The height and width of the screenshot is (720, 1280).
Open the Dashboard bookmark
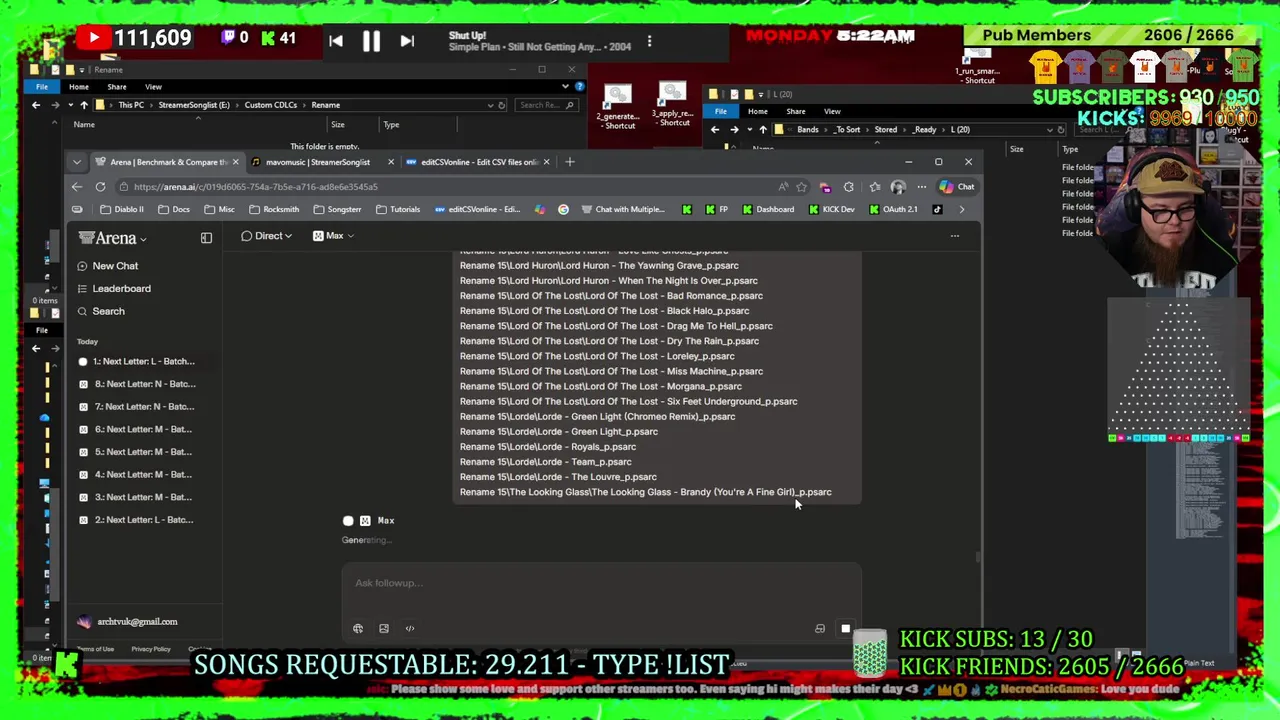coord(768,210)
